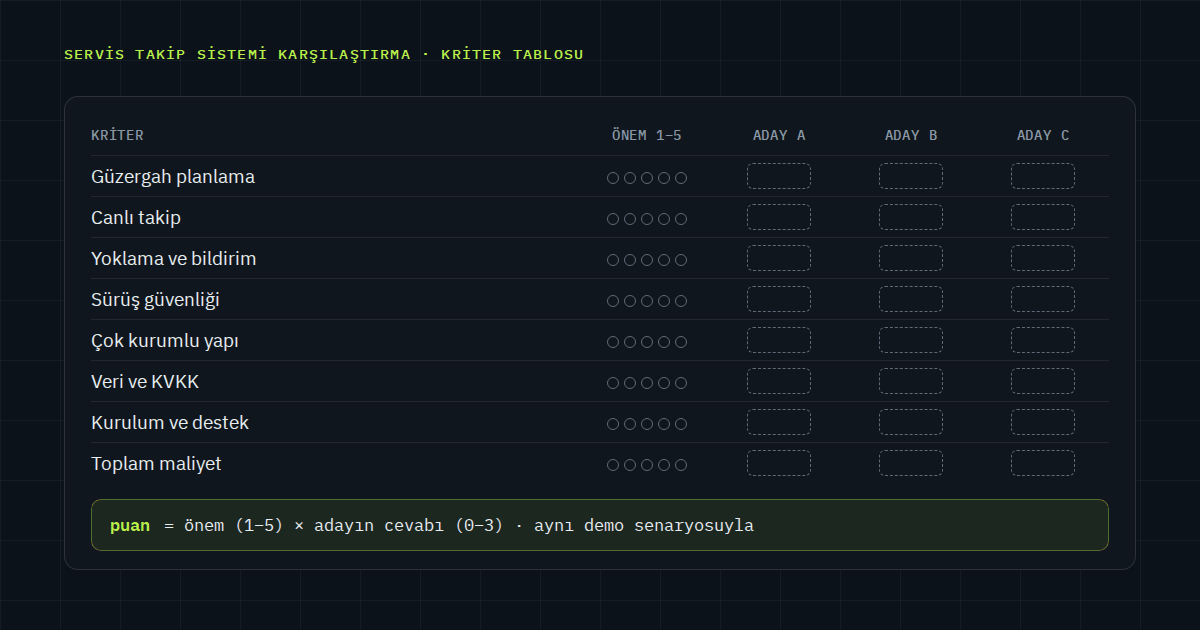Focus Aday B box for Toplam maliyet
1200x630 pixels.
911,463
